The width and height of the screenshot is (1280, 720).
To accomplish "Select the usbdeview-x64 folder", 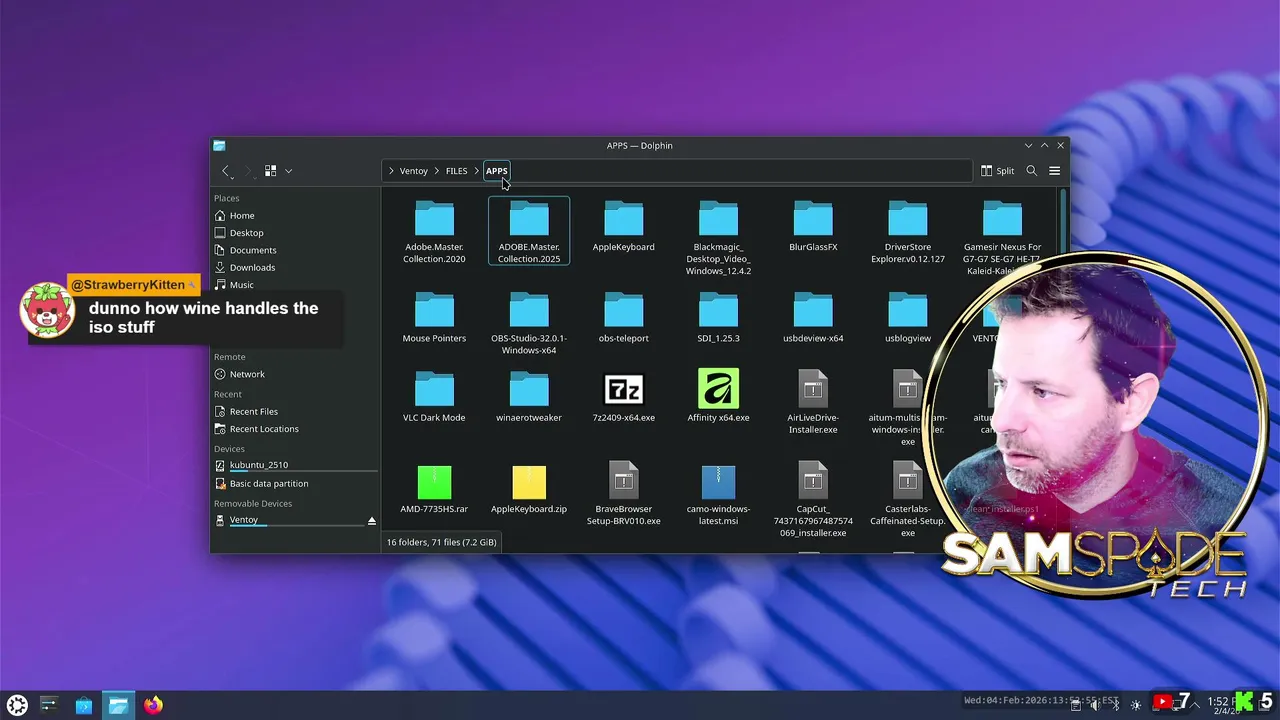I will point(813,318).
